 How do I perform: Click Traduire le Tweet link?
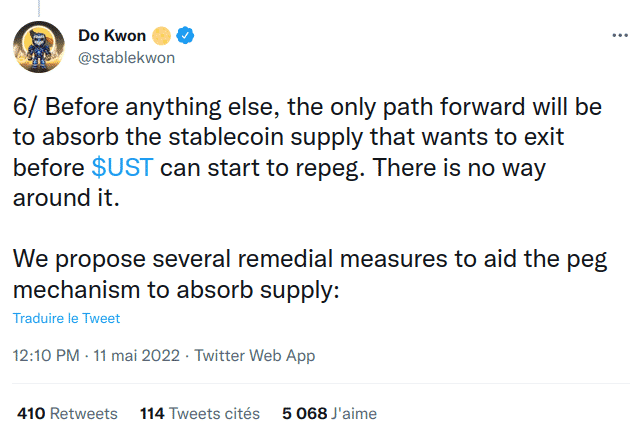pyautogui.click(x=66, y=318)
